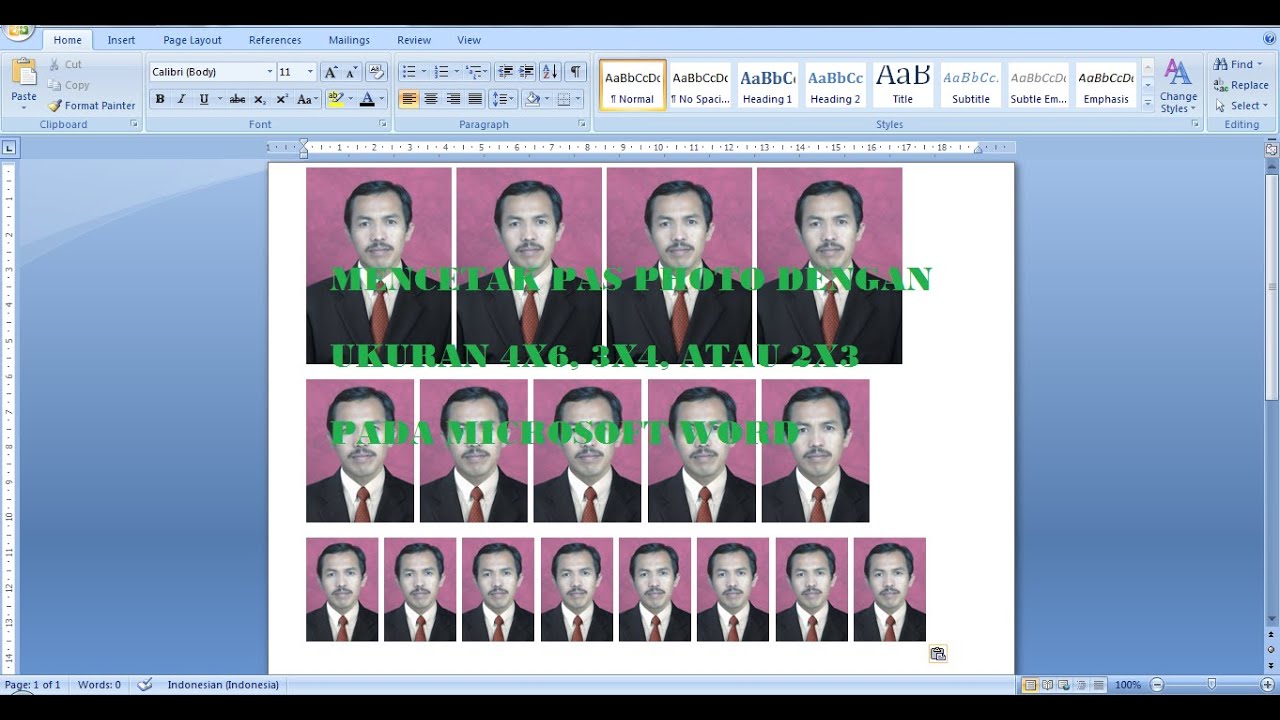Viewport: 1280px width, 720px height.
Task: Click the spelling check status bar icon
Action: pyautogui.click(x=145, y=685)
